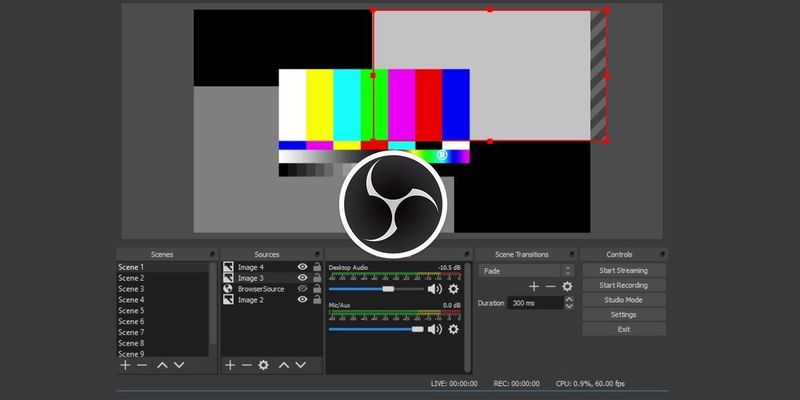
Task: Lock the BrowserSource source
Action: 317,289
